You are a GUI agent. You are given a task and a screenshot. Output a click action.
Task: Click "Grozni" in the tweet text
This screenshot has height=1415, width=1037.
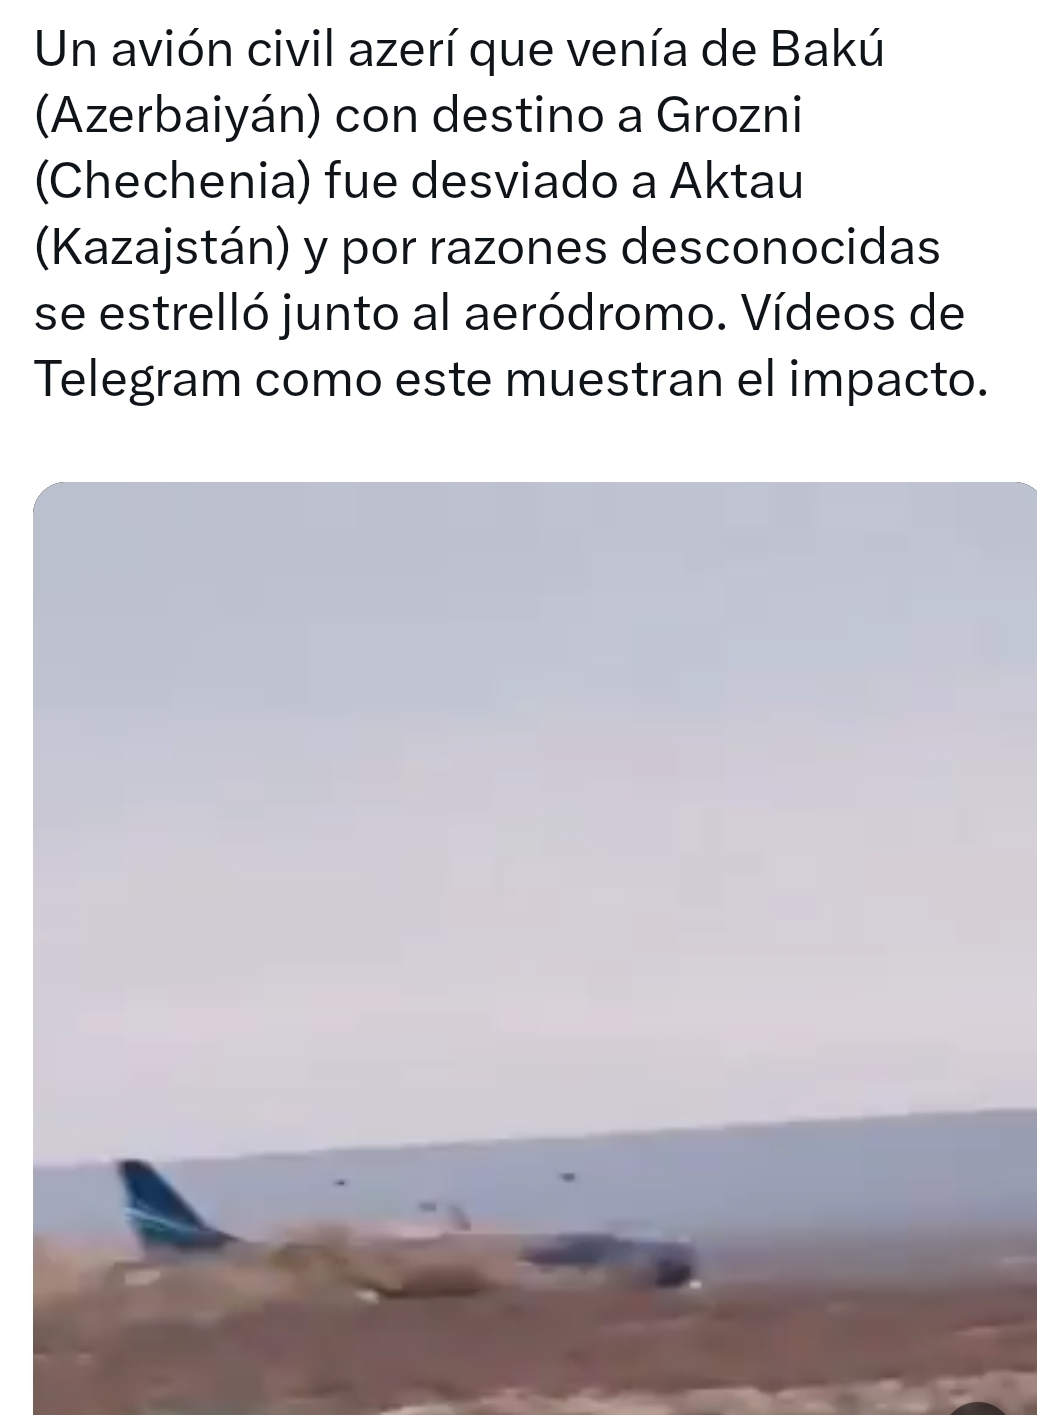coord(729,116)
